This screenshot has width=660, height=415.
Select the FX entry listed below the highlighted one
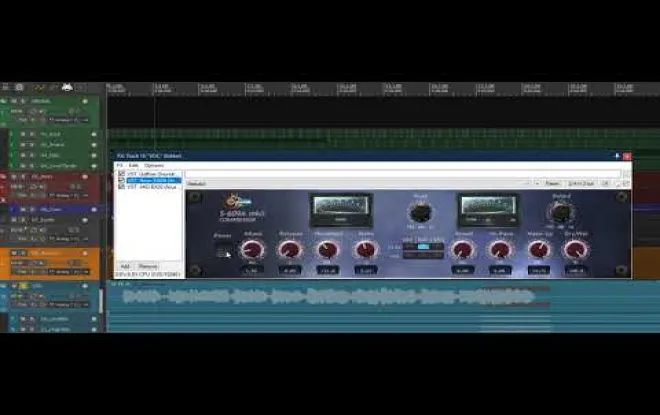click(152, 186)
